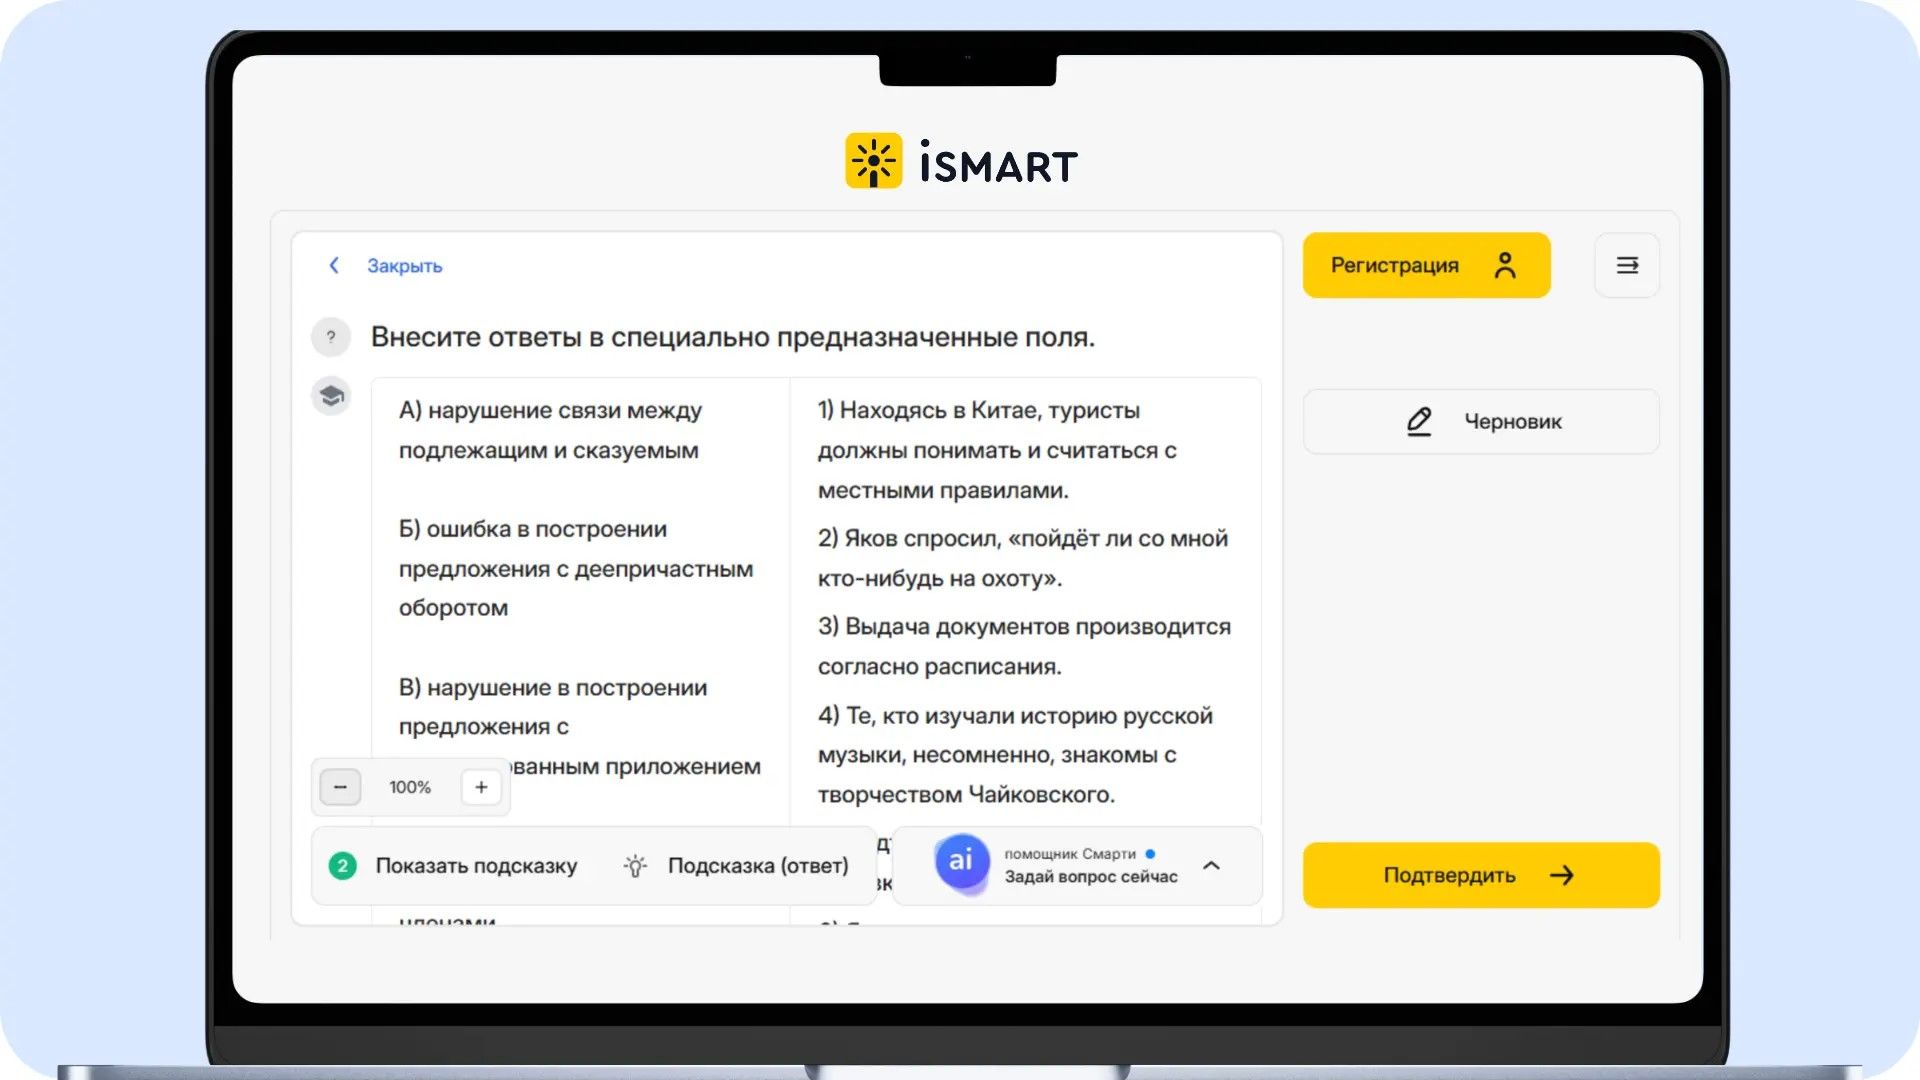The height and width of the screenshot is (1080, 1920).
Task: Open the hamburger menu icon
Action: coord(1627,265)
